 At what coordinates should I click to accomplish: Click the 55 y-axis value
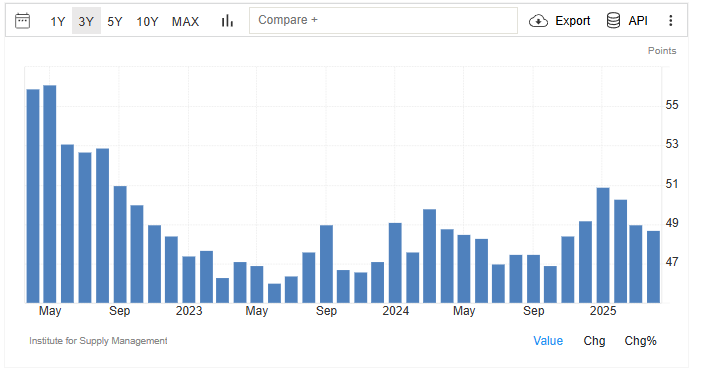pyautogui.click(x=672, y=105)
